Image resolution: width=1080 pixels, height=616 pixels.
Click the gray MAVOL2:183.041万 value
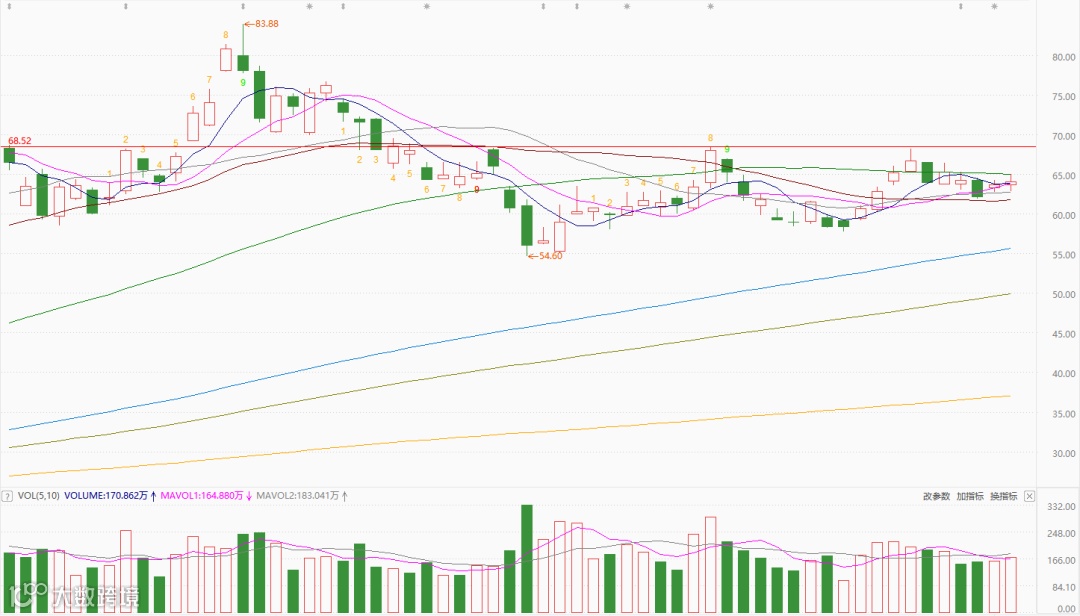[298, 495]
